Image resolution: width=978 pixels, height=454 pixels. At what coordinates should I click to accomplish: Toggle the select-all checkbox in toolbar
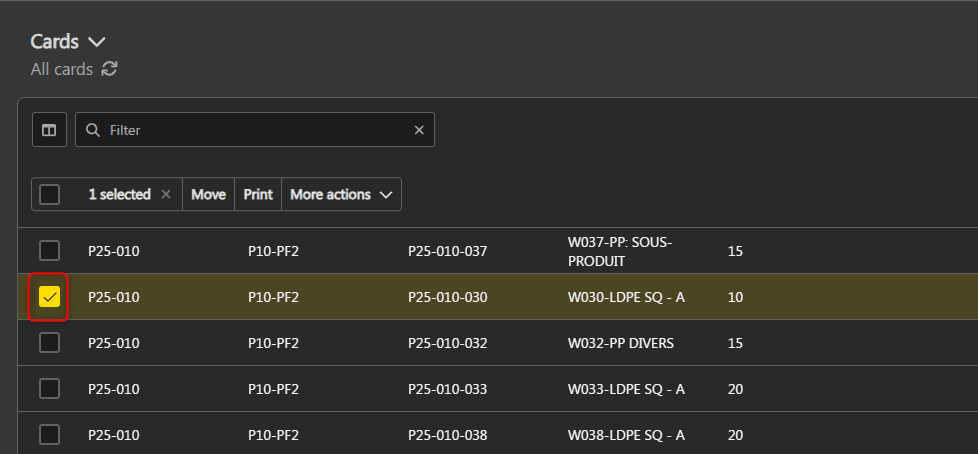tap(50, 195)
